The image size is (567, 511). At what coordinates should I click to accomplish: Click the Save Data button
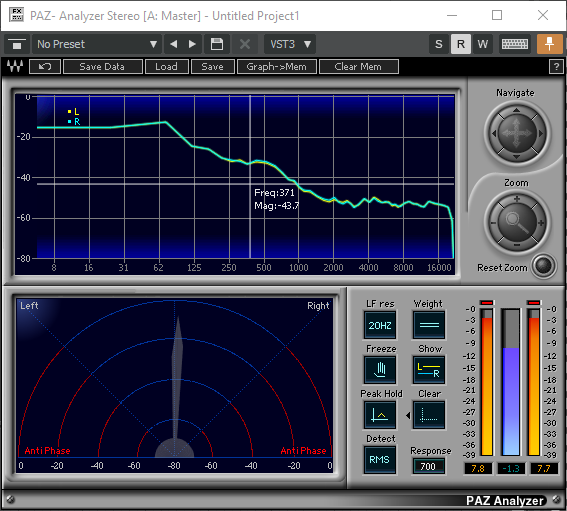(x=103, y=67)
